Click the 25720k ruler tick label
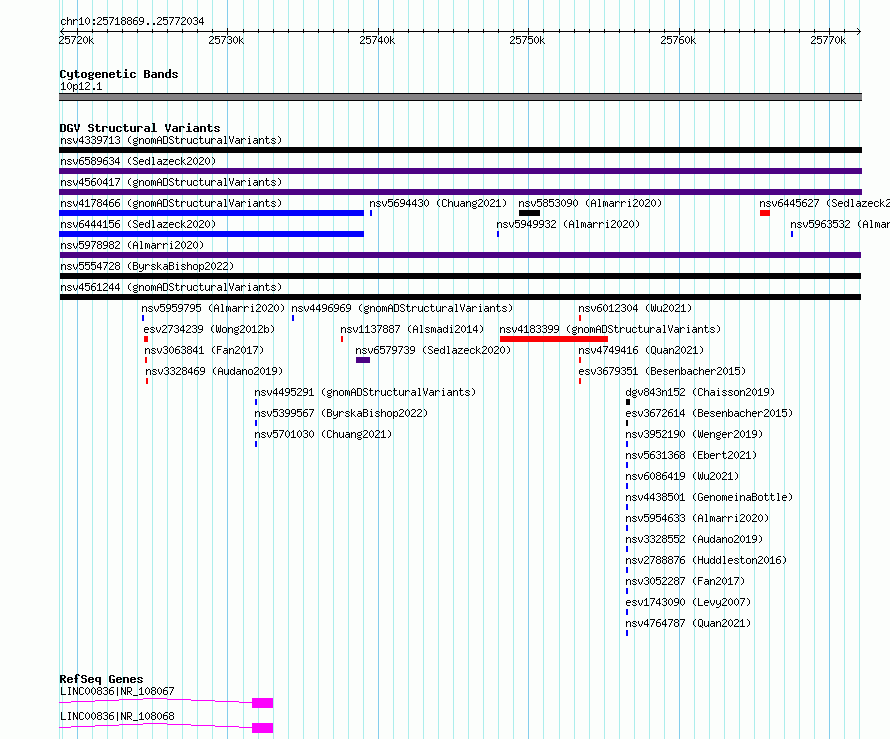Image resolution: width=890 pixels, height=739 pixels. point(77,40)
